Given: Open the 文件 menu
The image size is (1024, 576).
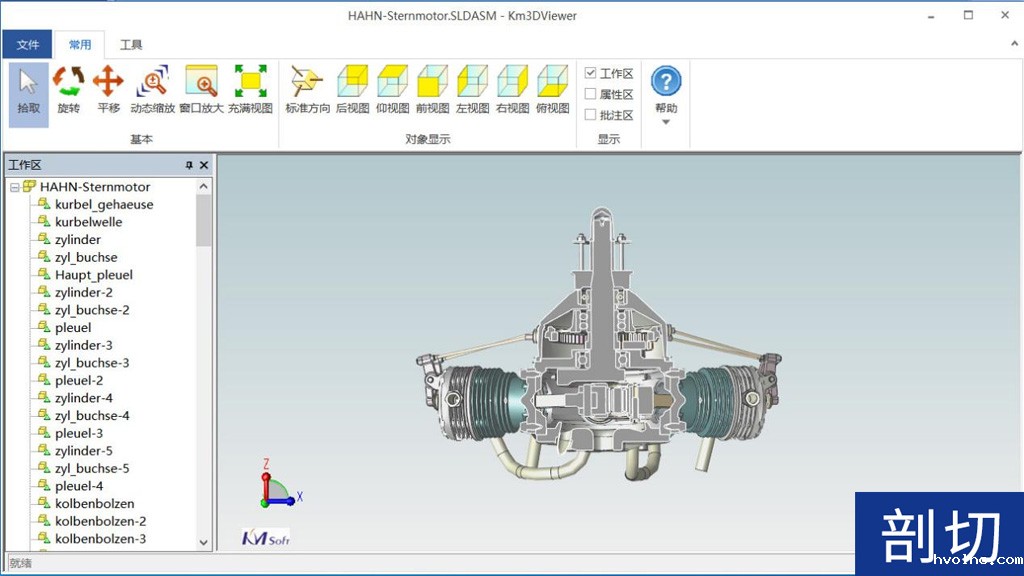Looking at the screenshot, I should click(x=29, y=44).
